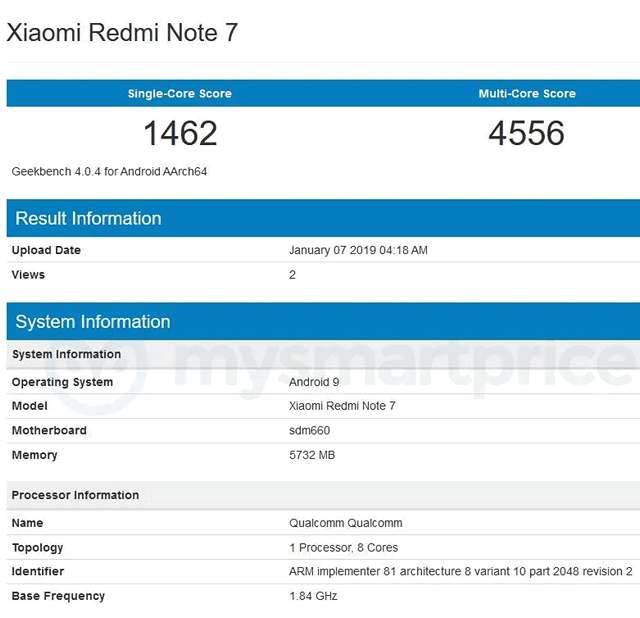
Task: Select the single-core score value 1462
Action: coord(180,133)
